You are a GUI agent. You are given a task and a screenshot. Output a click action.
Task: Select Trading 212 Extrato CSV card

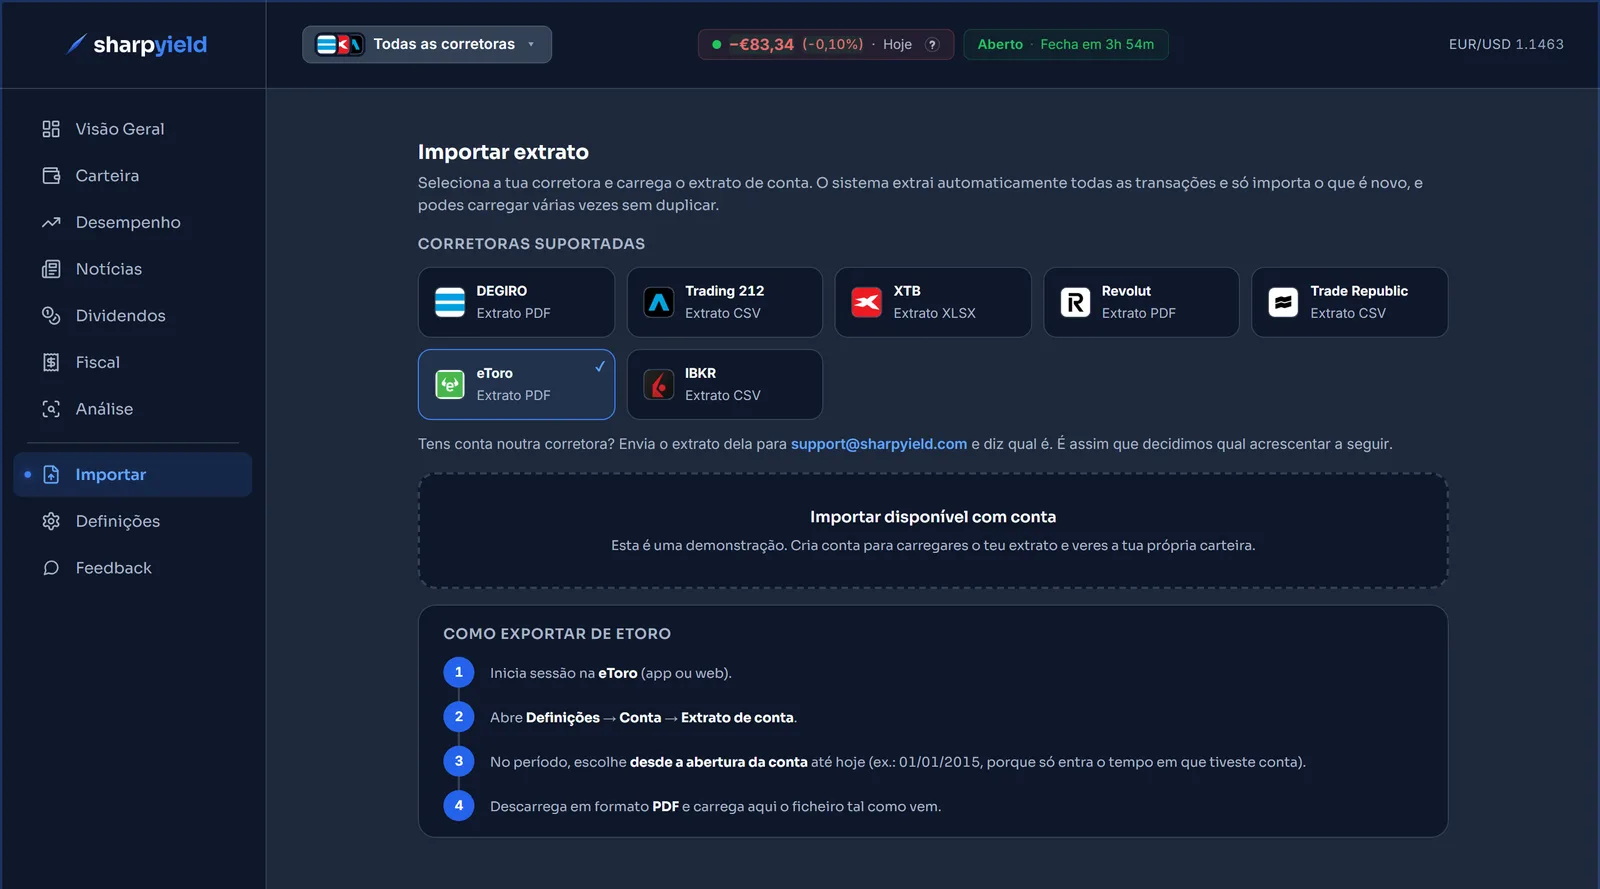[x=725, y=302]
